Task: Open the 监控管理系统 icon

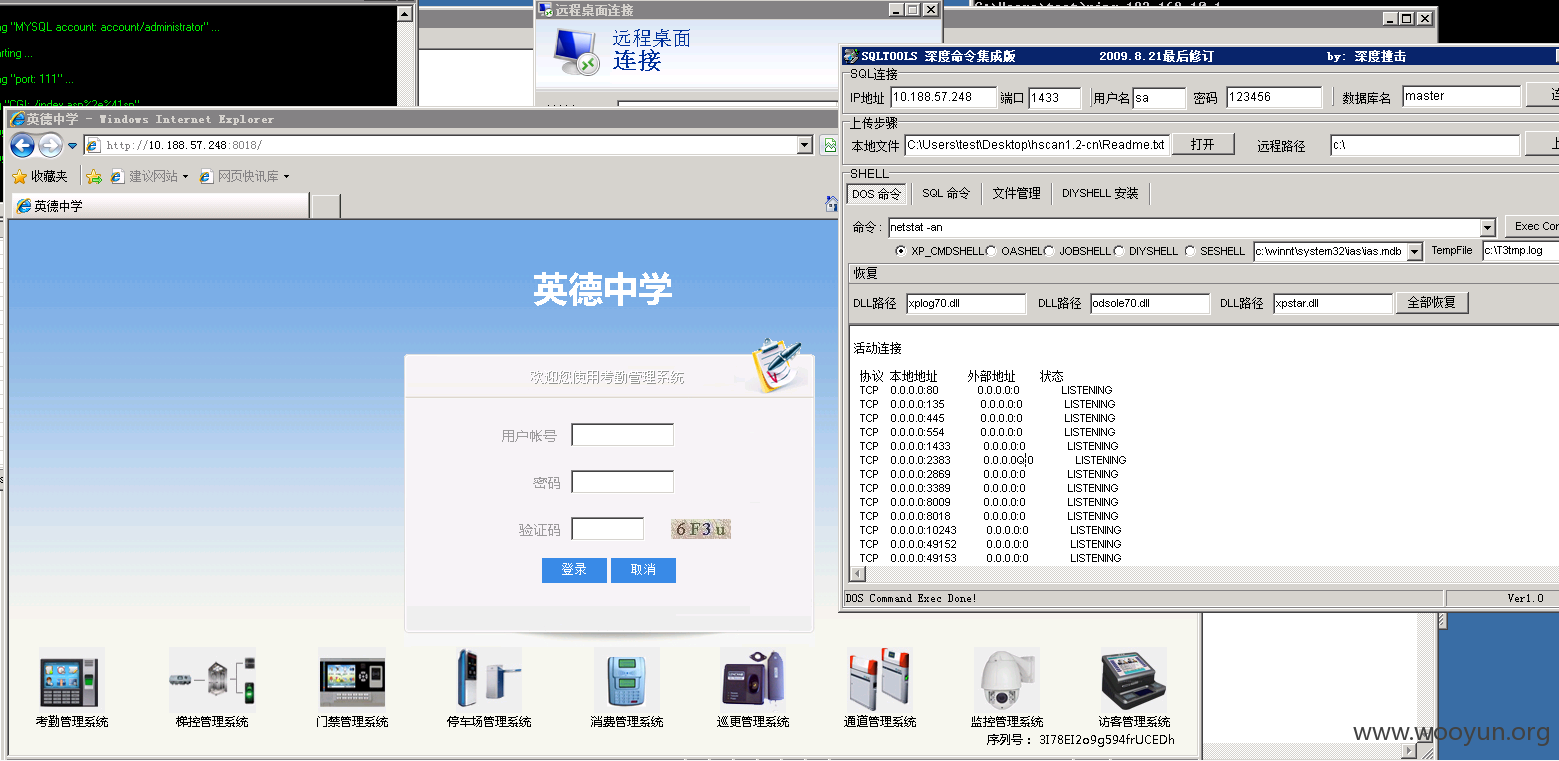Action: pos(1007,679)
